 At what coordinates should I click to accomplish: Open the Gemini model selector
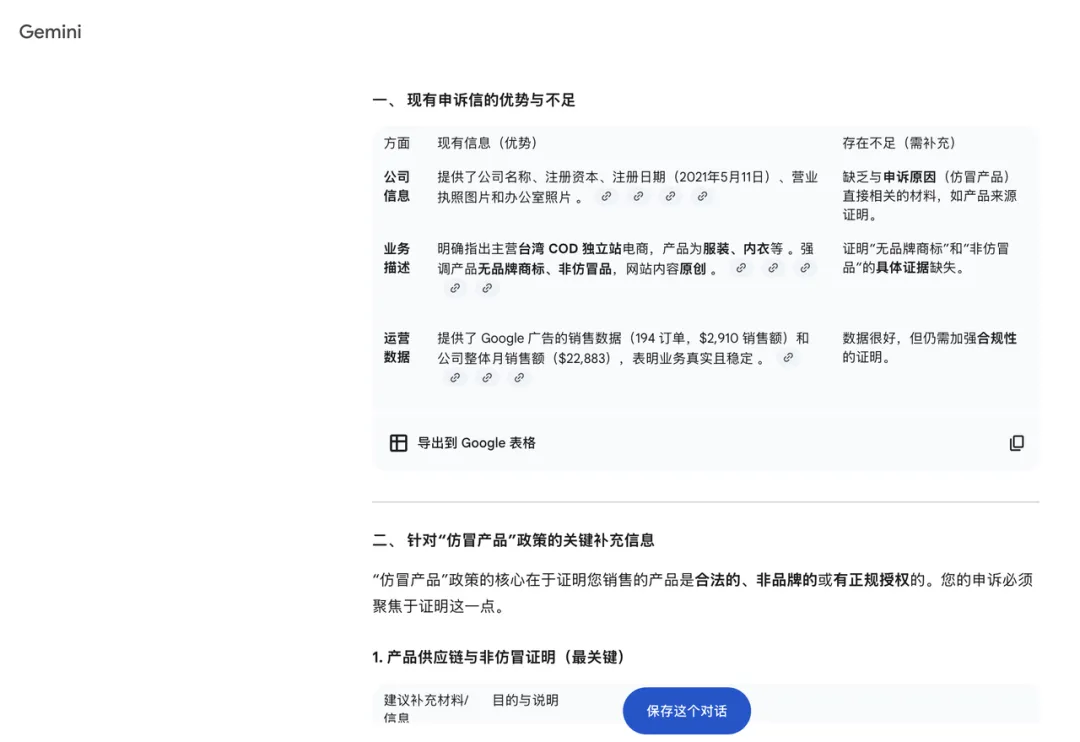click(48, 32)
